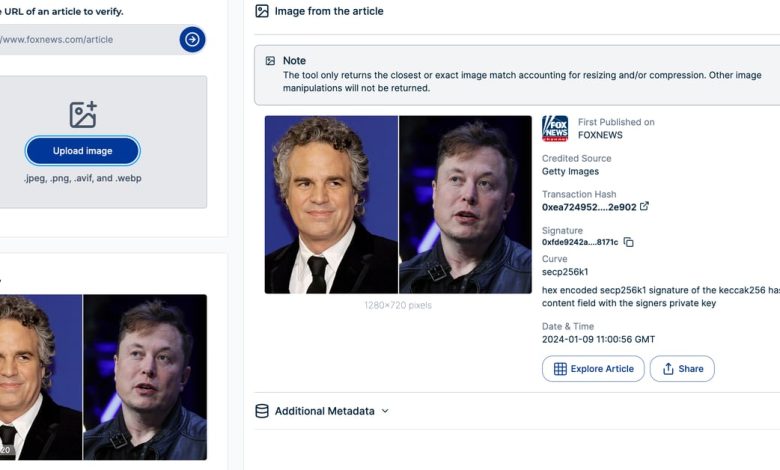
Task: Click the Explore Article button
Action: click(593, 369)
